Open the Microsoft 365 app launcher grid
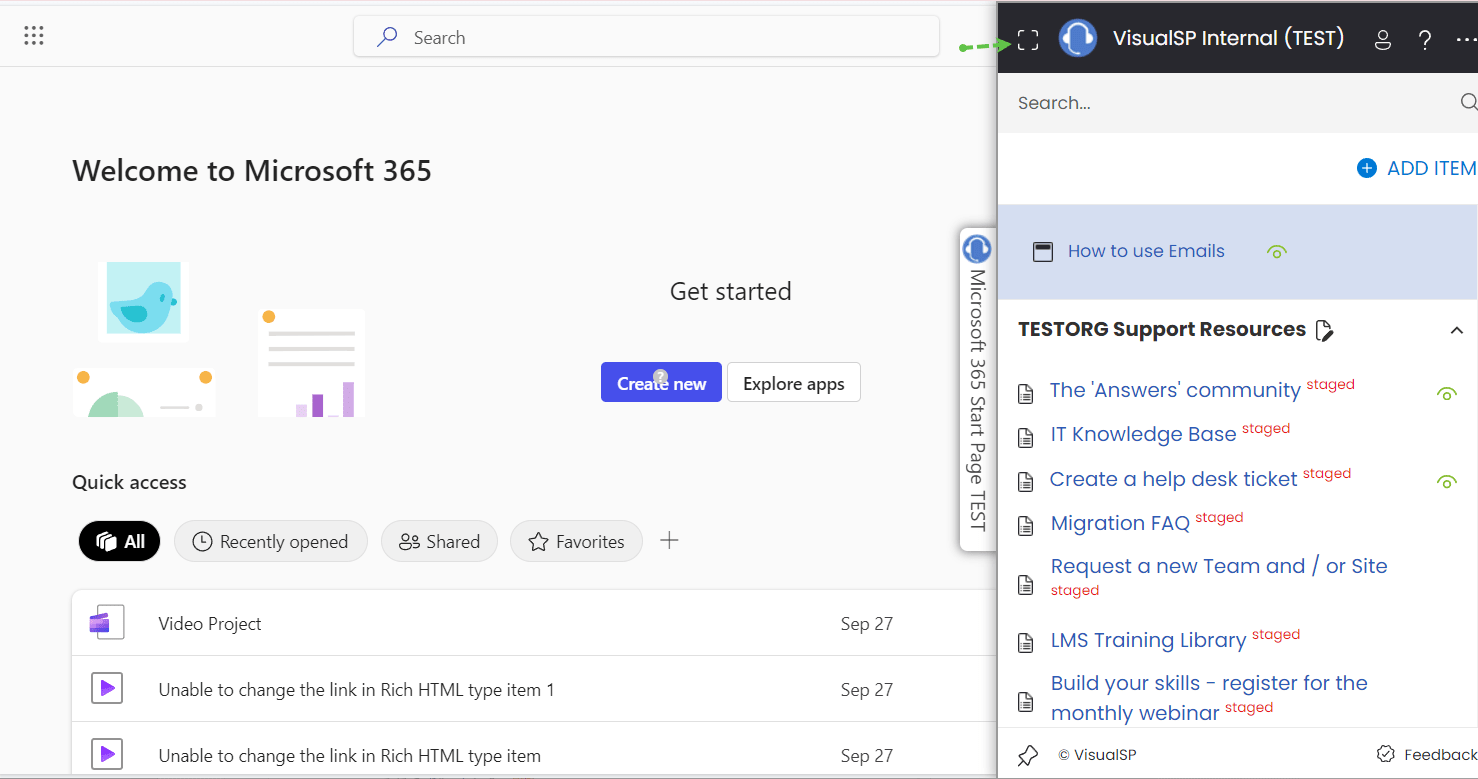This screenshot has width=1478, height=779. point(34,37)
